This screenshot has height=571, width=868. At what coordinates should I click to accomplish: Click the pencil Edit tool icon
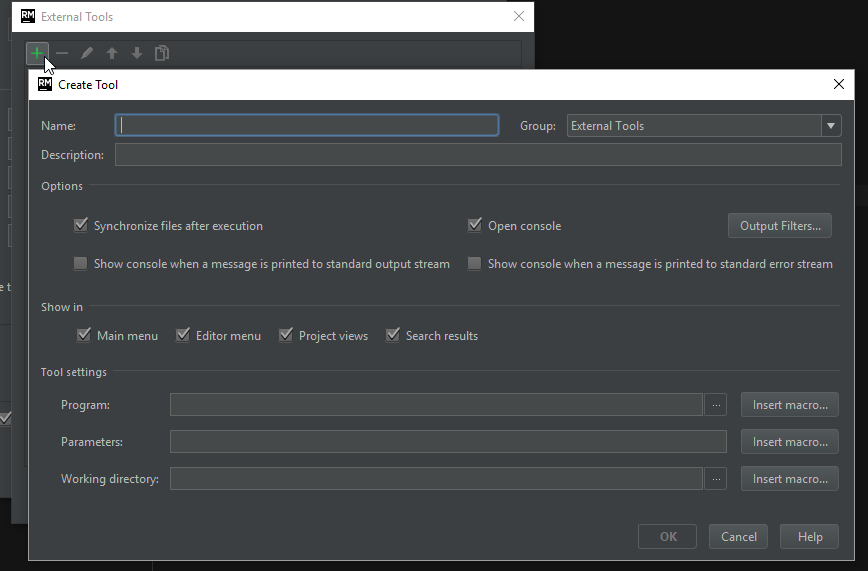click(87, 53)
